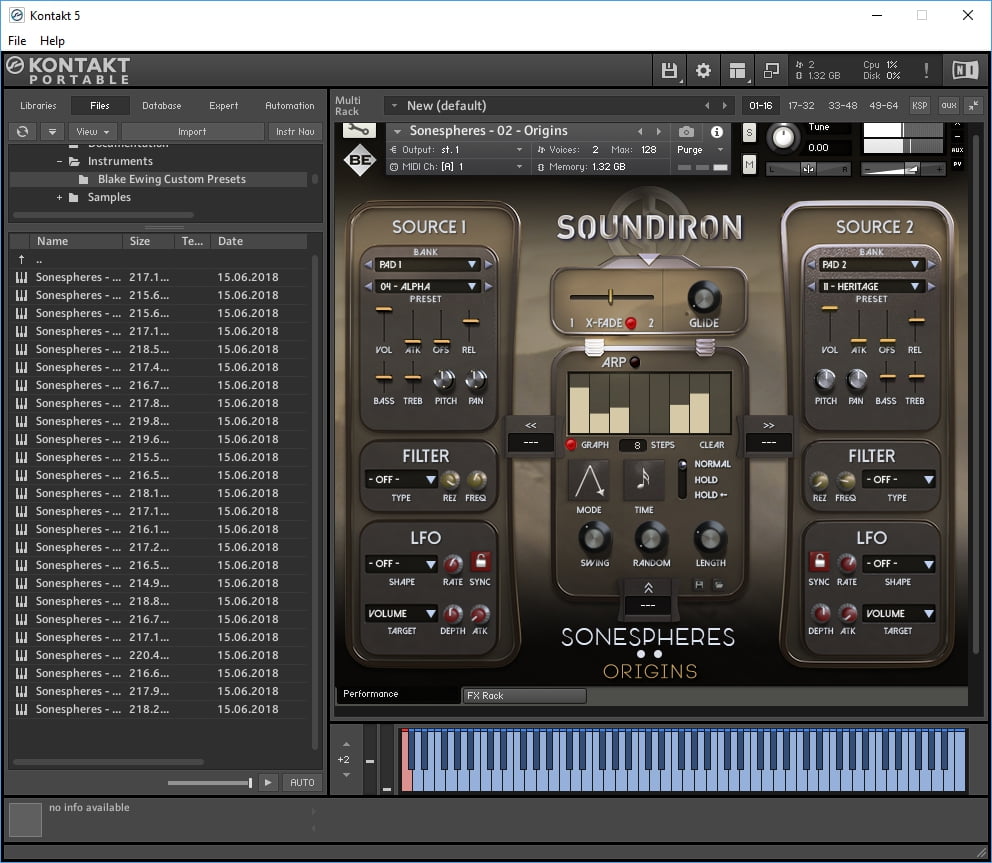Viewport: 992px width, 863px height.
Task: Open the instrument wrench edit icon
Action: (x=359, y=130)
